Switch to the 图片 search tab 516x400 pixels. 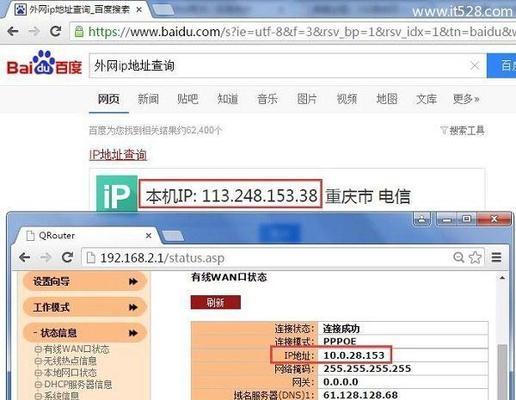tap(307, 99)
